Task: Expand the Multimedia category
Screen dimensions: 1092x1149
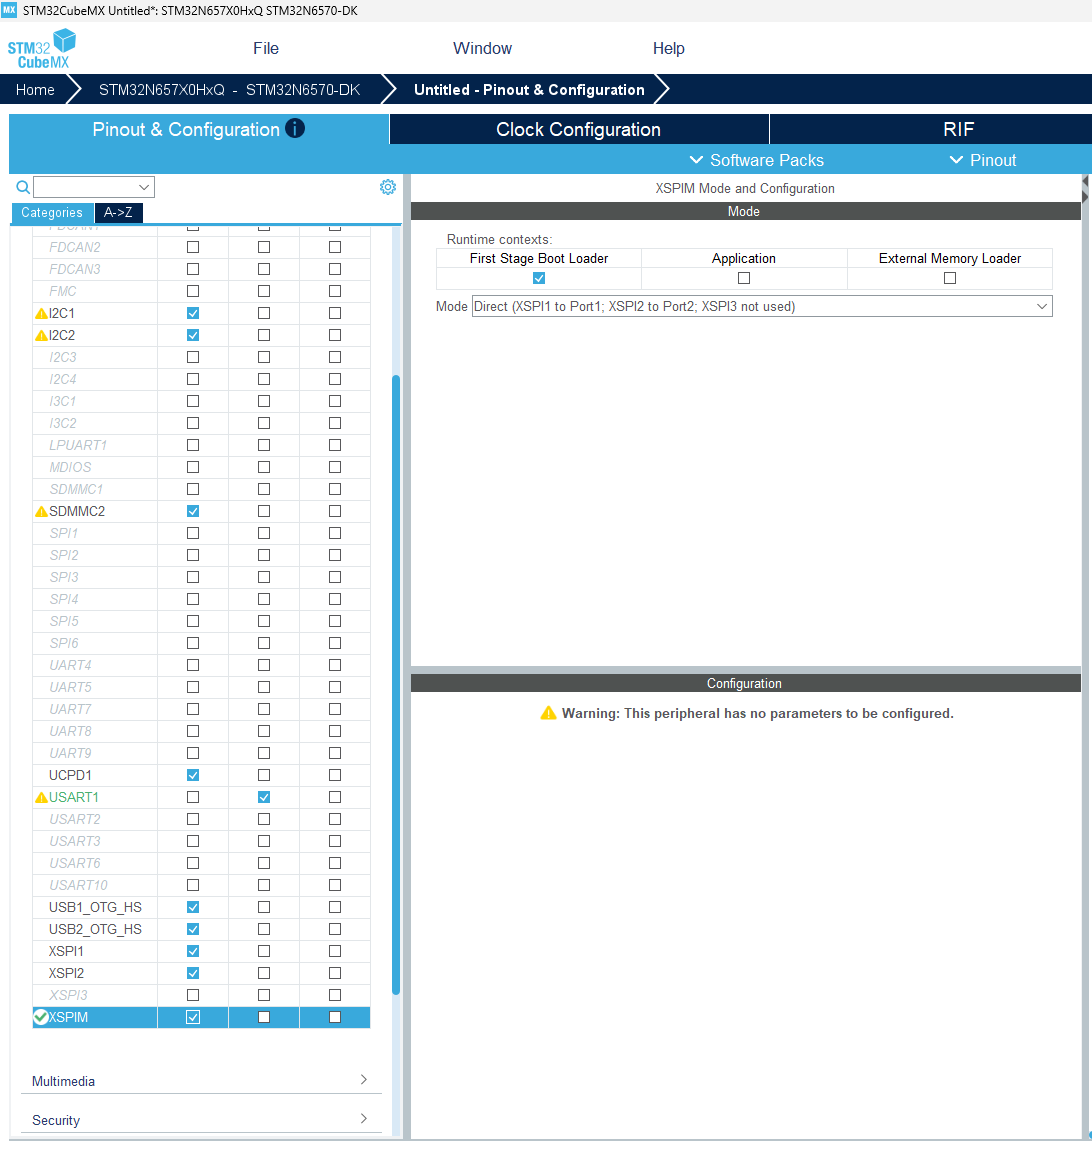Action: (x=201, y=1081)
